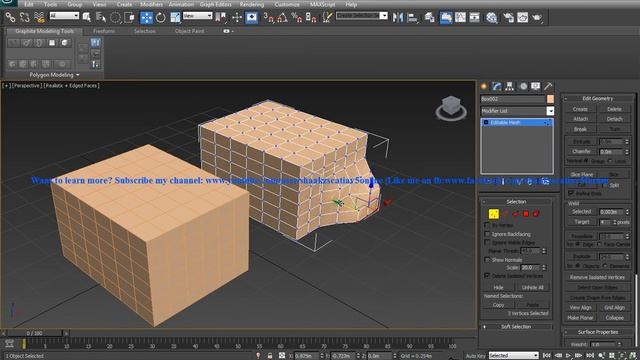This screenshot has width=640, height=360.
Task: Select the Polygon sub-object level icon
Action: point(526,213)
